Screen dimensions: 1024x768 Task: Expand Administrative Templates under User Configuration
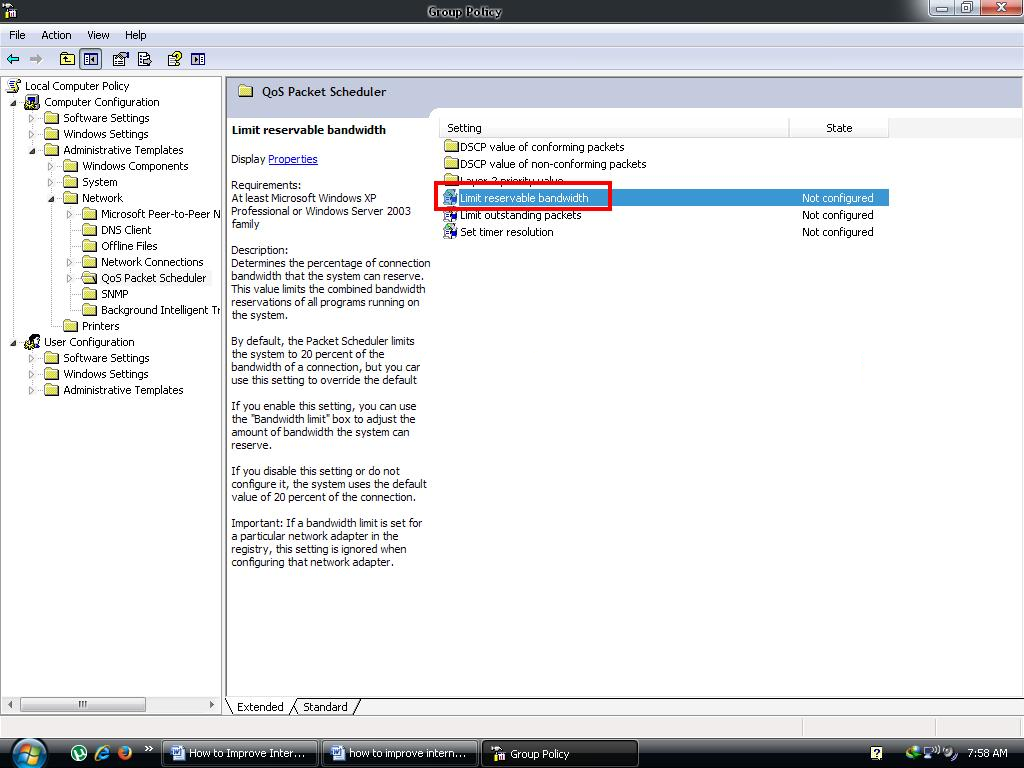(31, 391)
